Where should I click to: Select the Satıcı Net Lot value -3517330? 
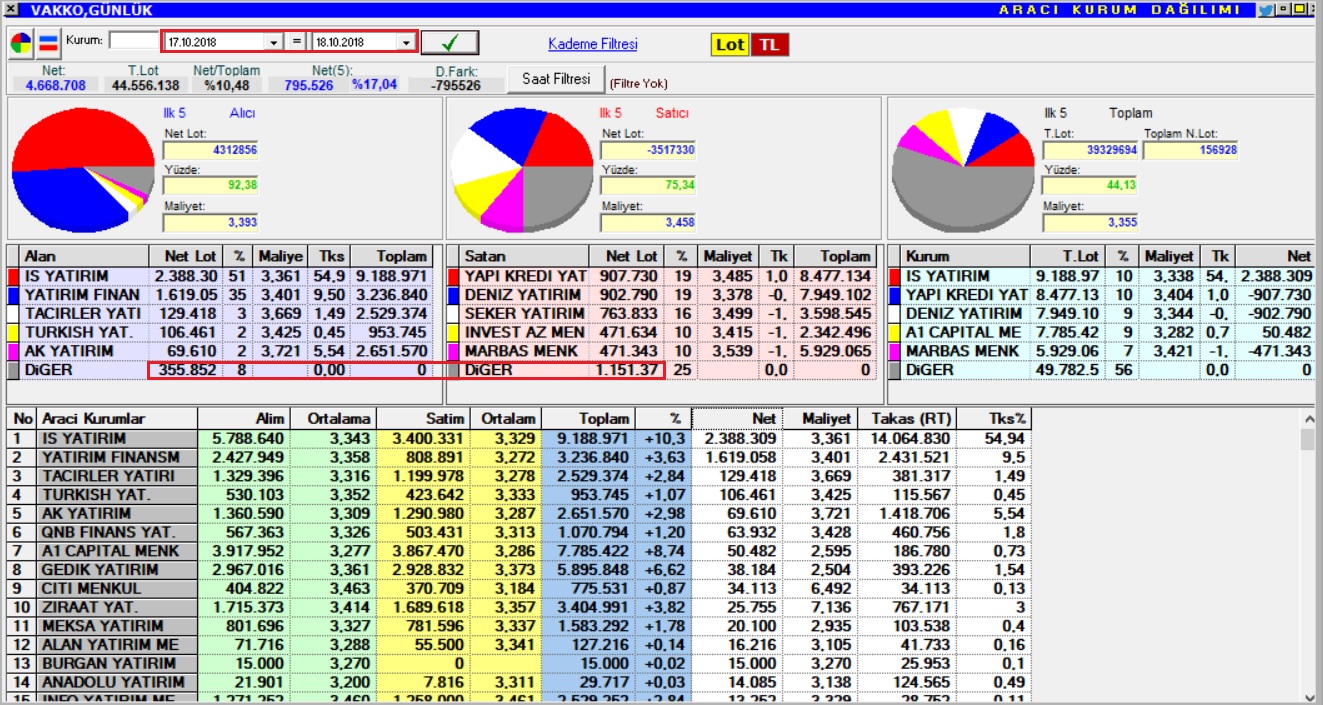click(649, 151)
